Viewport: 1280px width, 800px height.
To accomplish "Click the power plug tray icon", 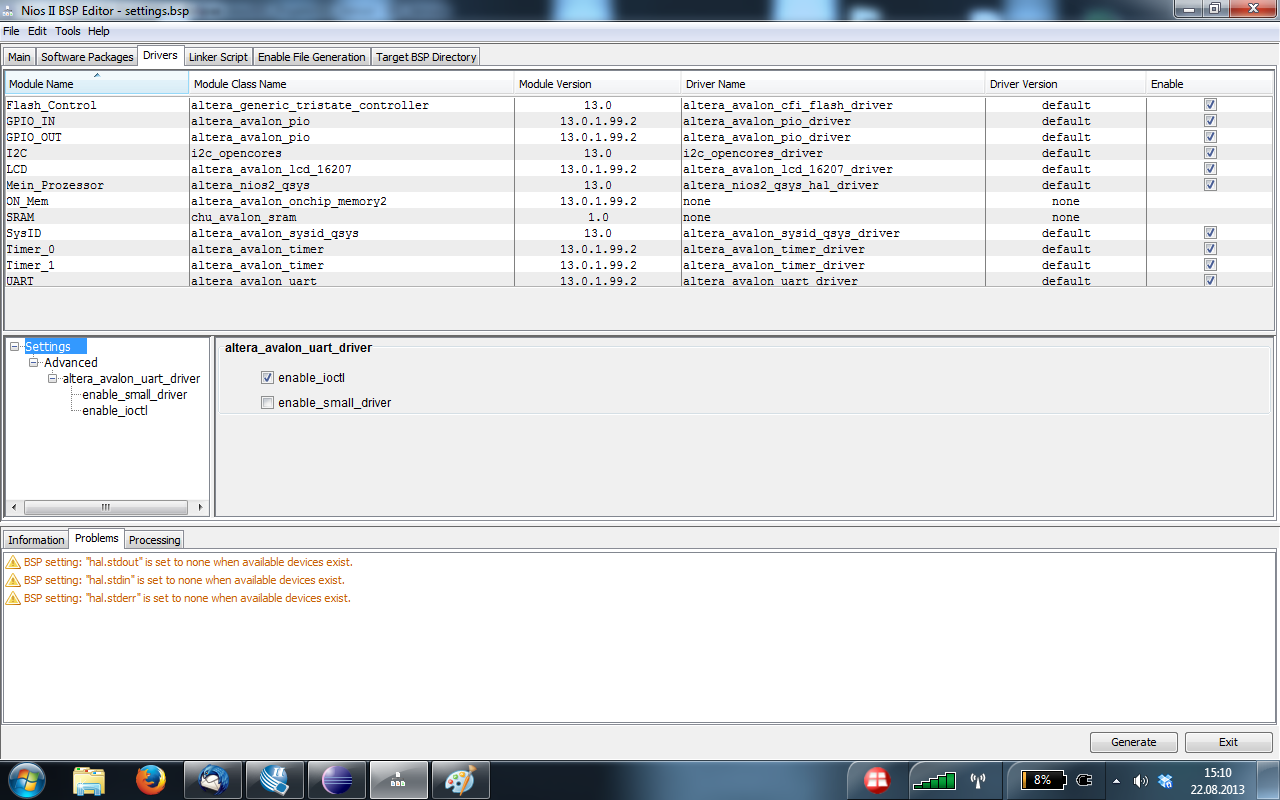I will click(1084, 780).
